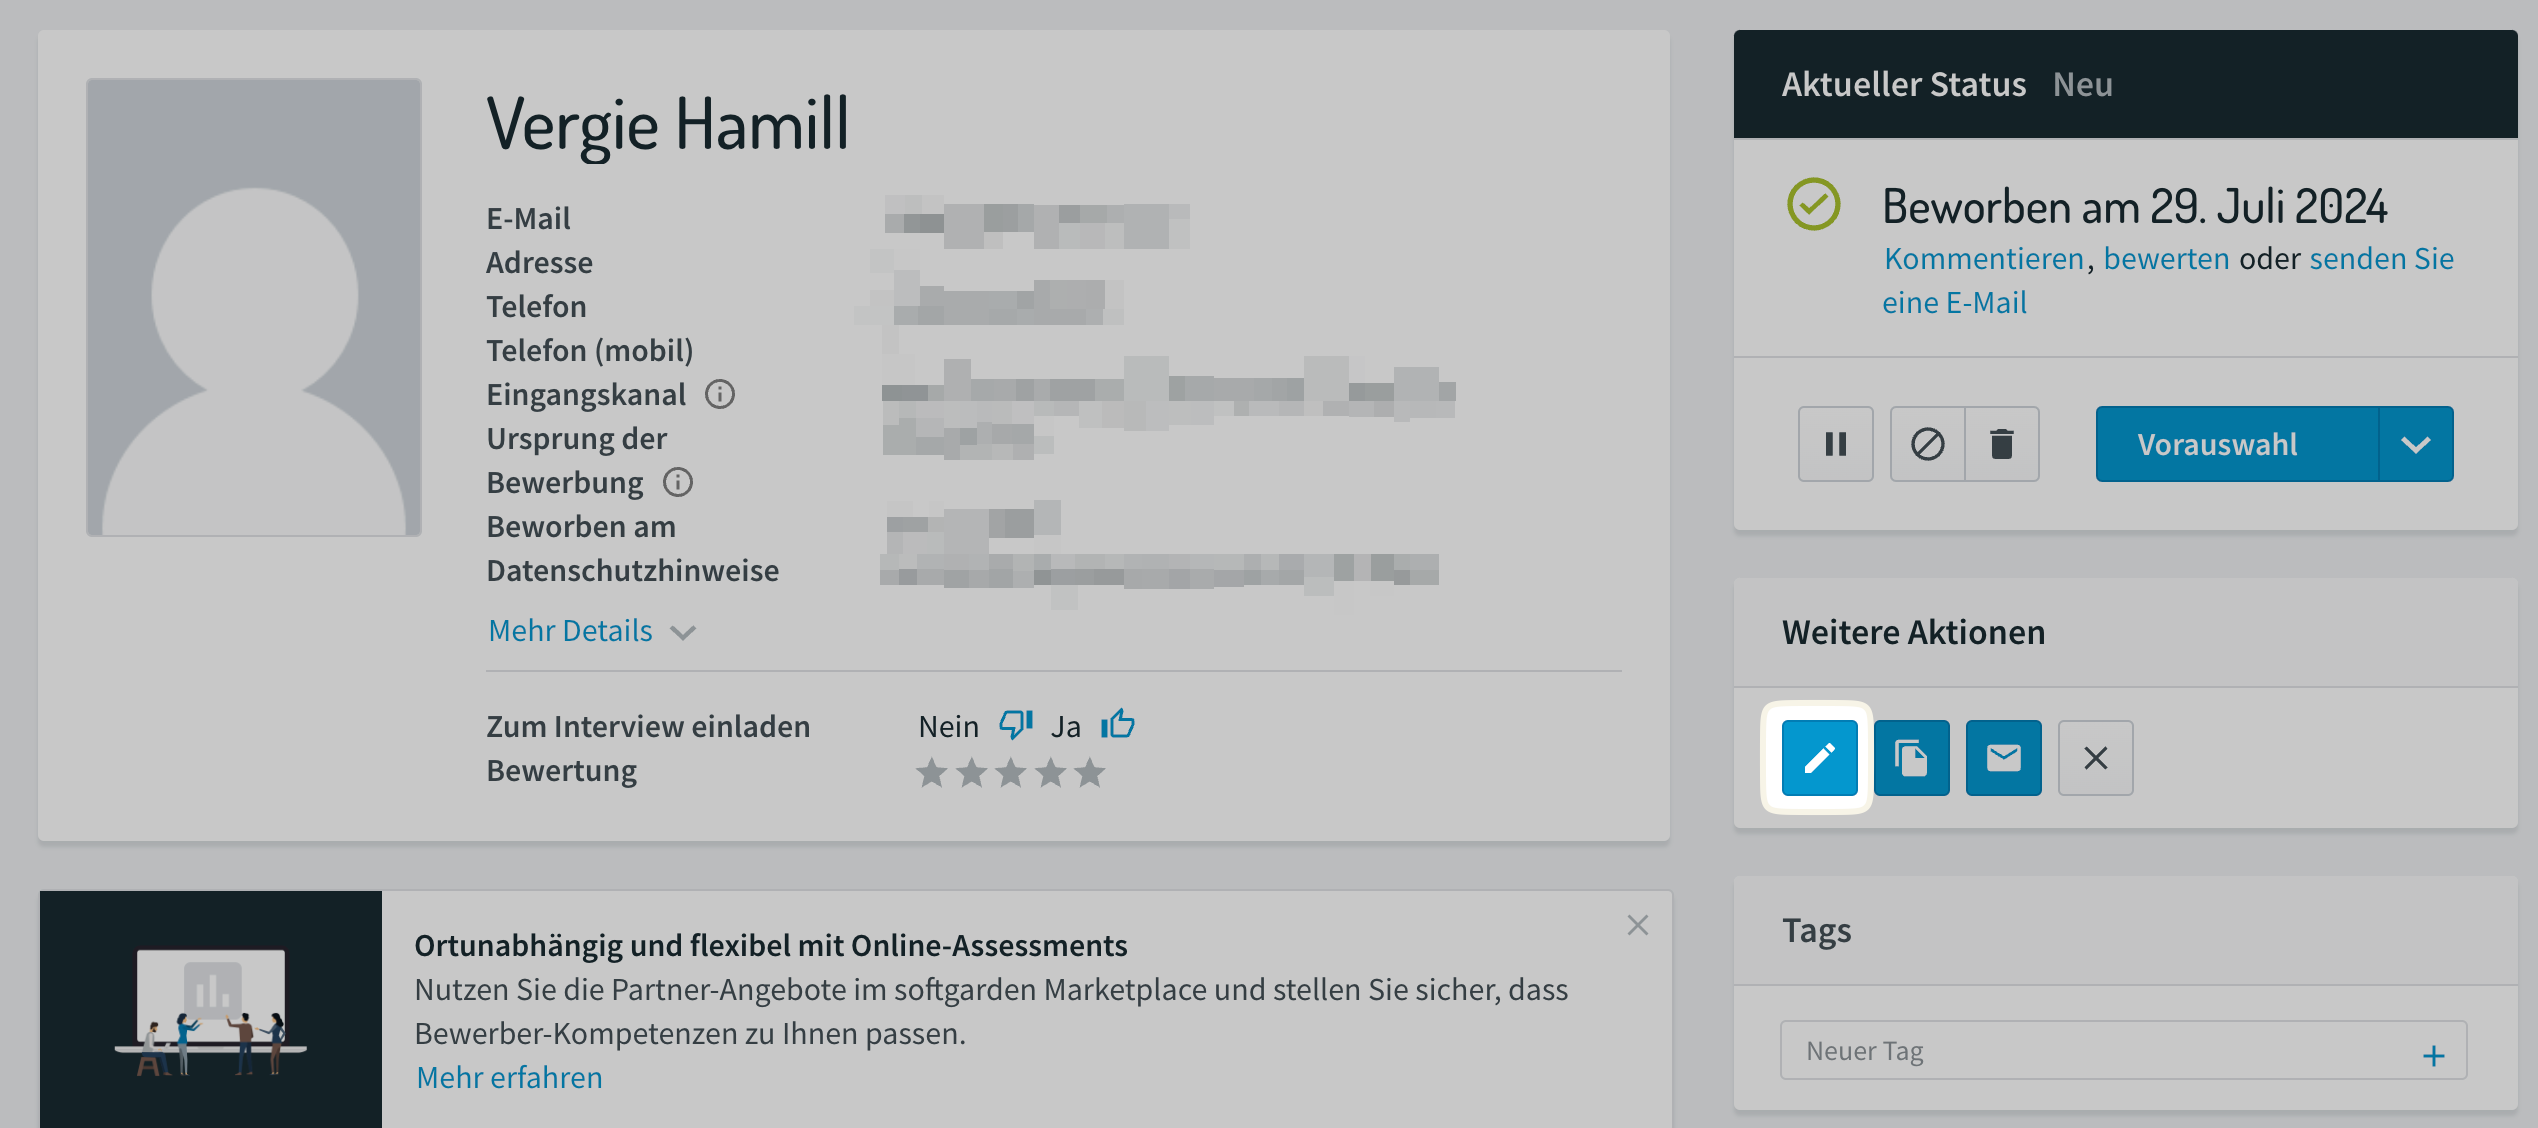The width and height of the screenshot is (2538, 1128).
Task: Open the bewerten link
Action: tap(2166, 259)
